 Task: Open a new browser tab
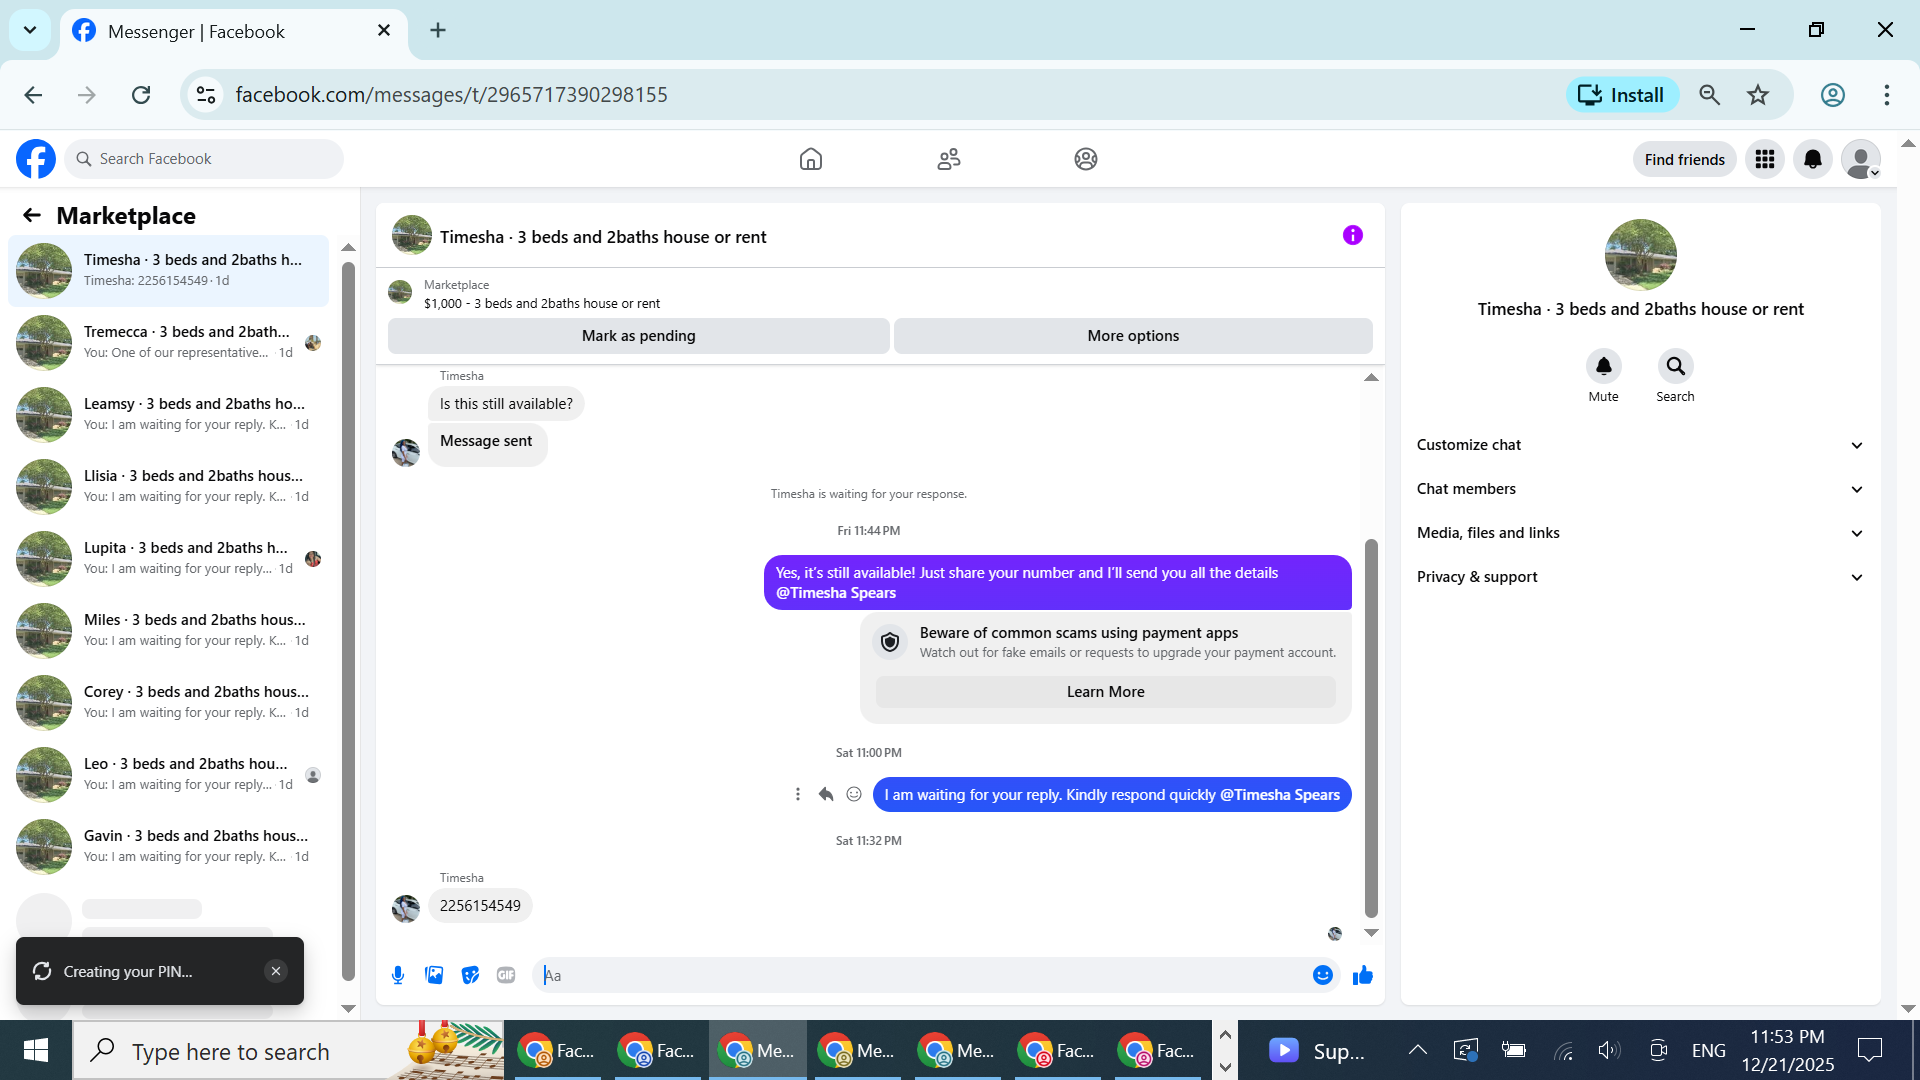438,30
